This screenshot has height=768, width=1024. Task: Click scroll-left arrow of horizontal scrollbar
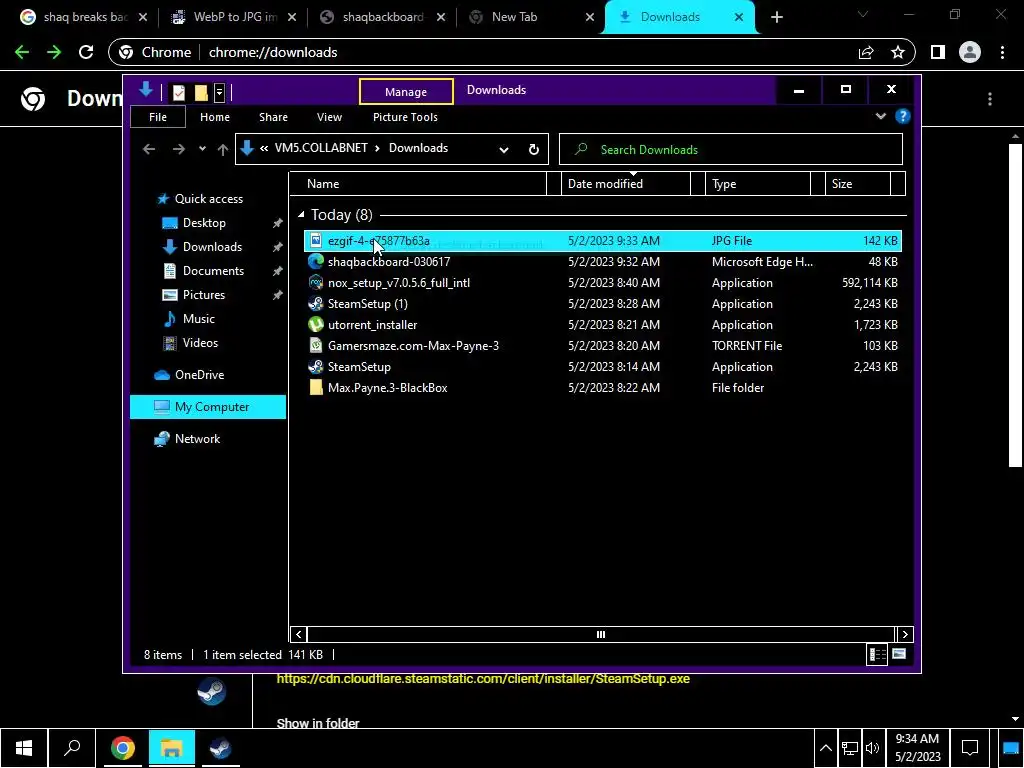(298, 634)
